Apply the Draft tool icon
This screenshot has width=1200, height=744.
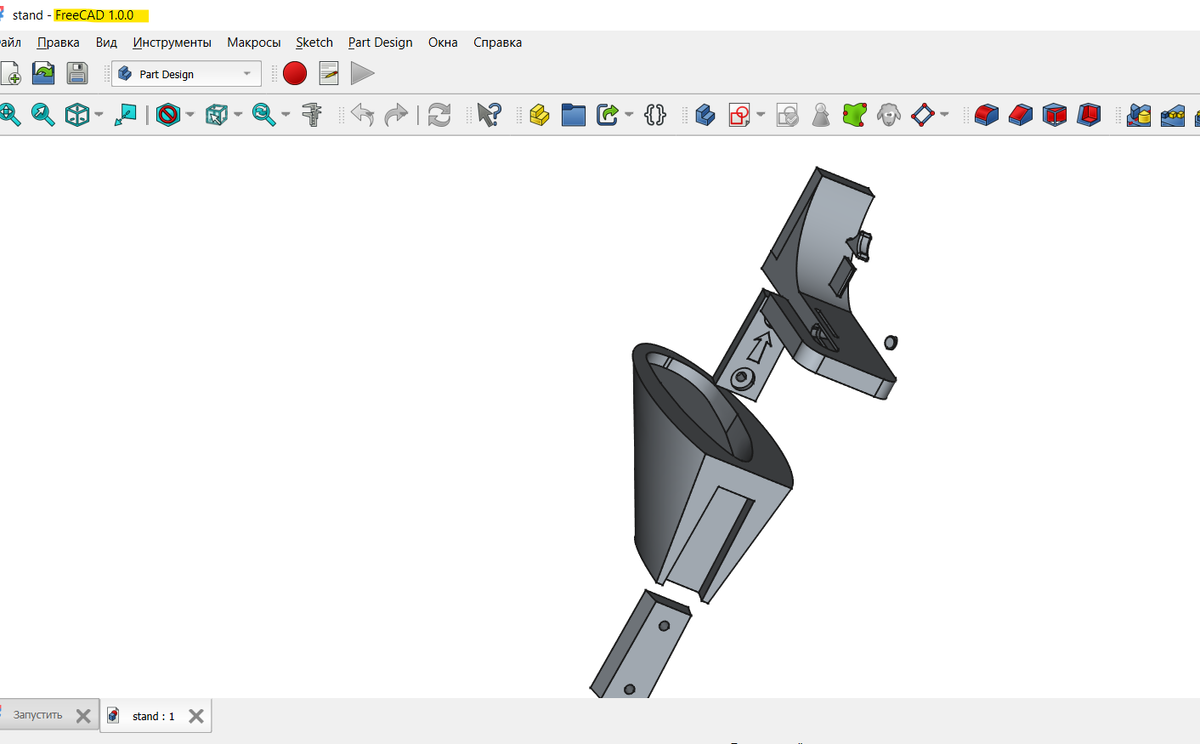coord(1055,115)
